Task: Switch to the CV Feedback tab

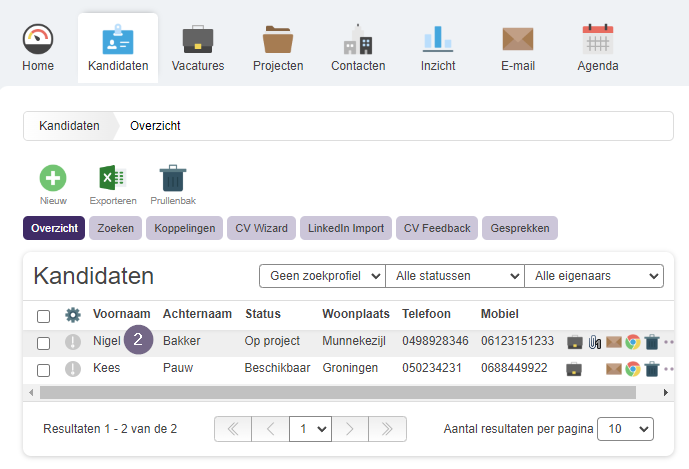Action: tap(437, 228)
